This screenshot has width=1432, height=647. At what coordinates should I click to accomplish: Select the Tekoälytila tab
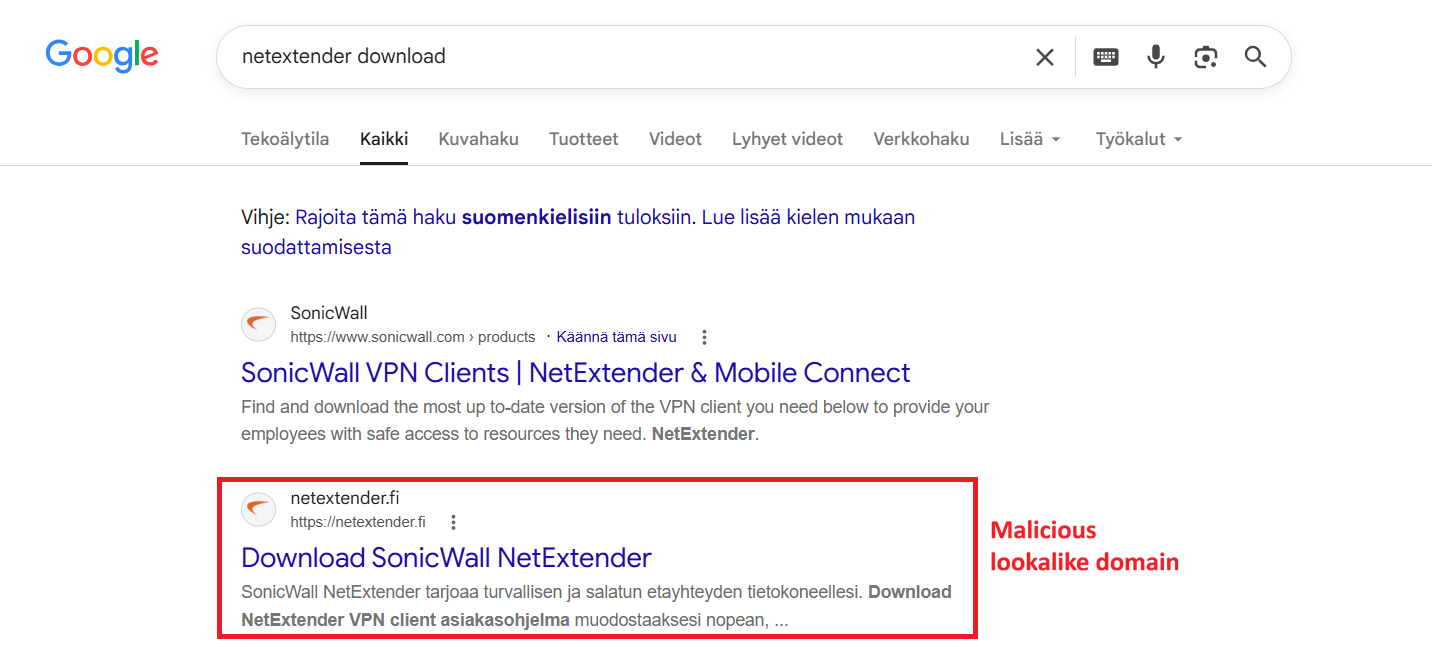[x=285, y=139]
